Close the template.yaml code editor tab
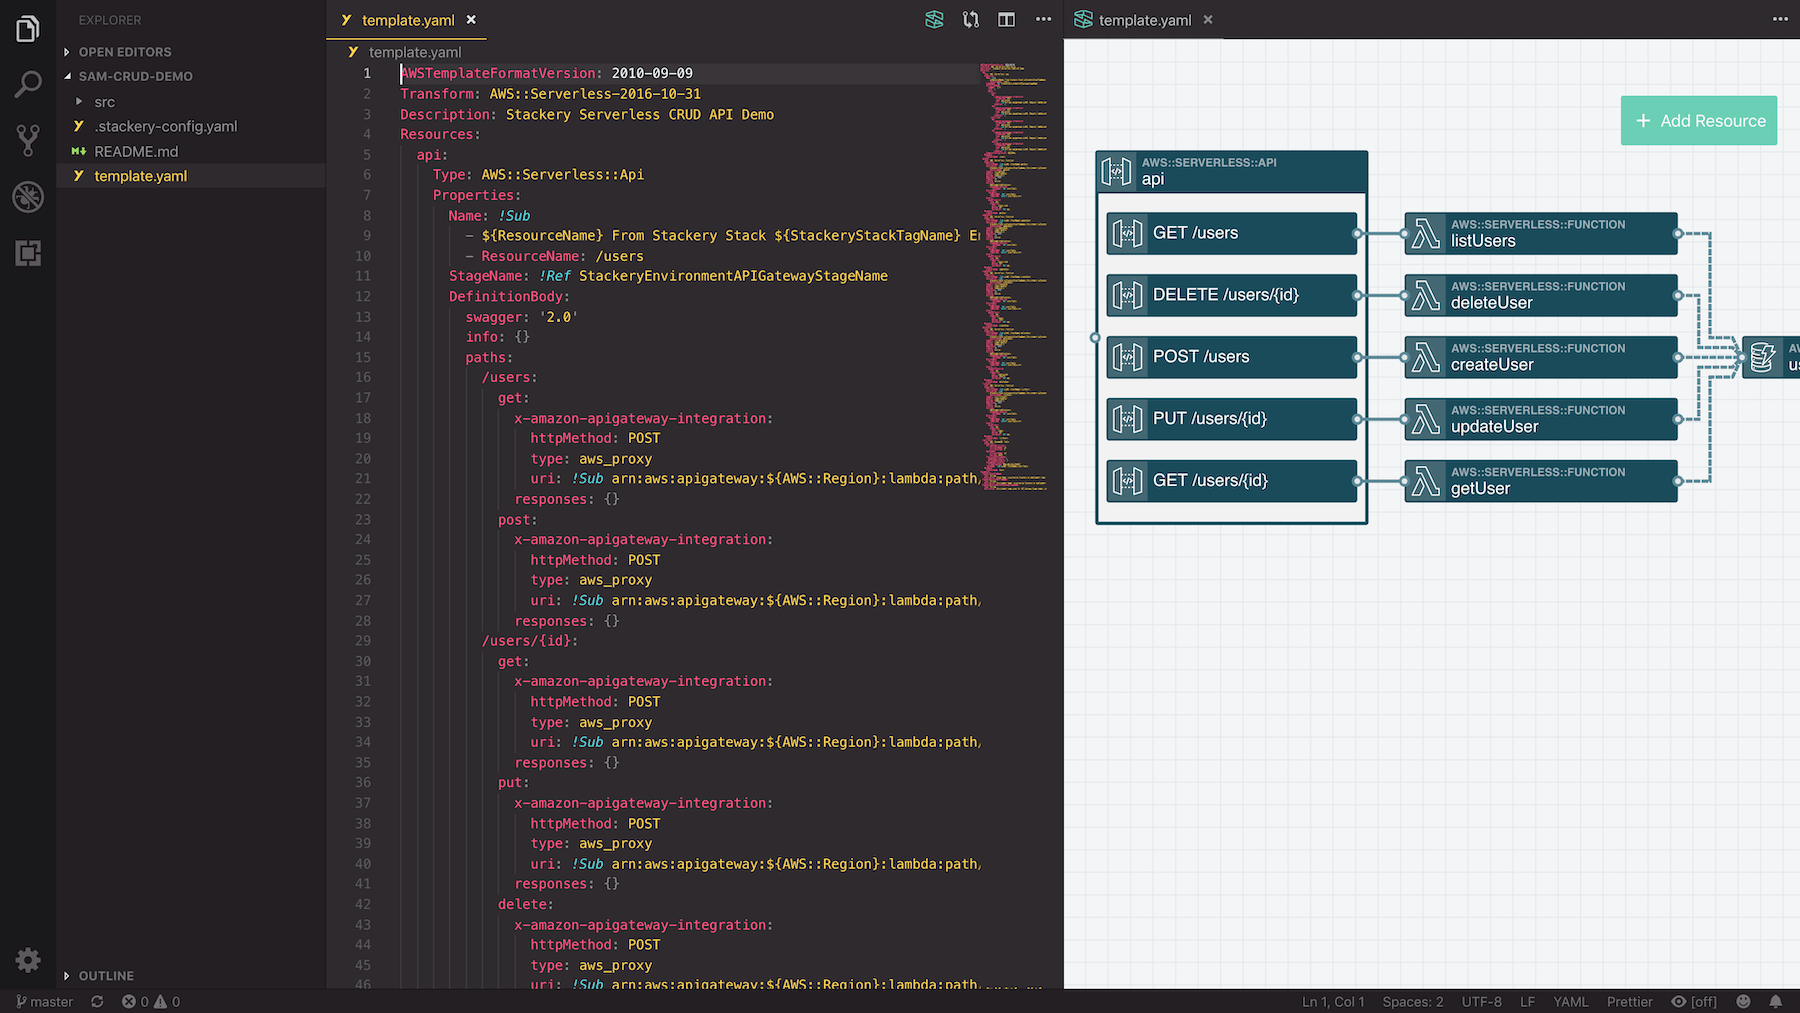The image size is (1800, 1013). tap(471, 19)
